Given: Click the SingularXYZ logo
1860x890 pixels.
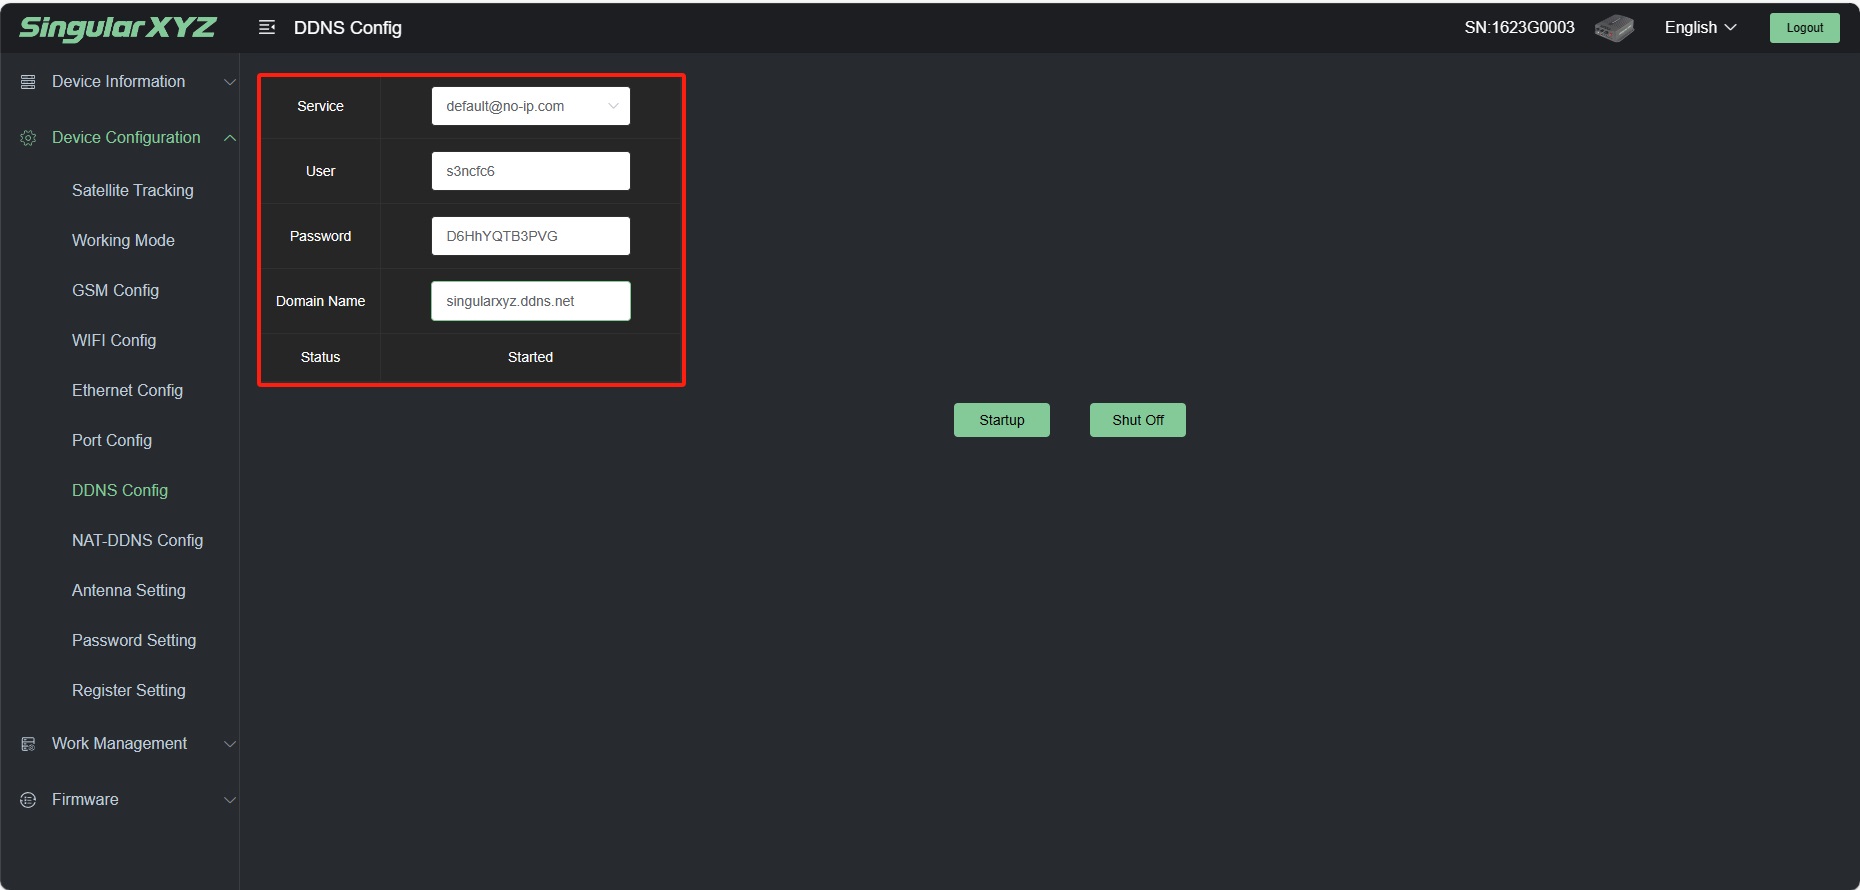Looking at the screenshot, I should pyautogui.click(x=117, y=28).
